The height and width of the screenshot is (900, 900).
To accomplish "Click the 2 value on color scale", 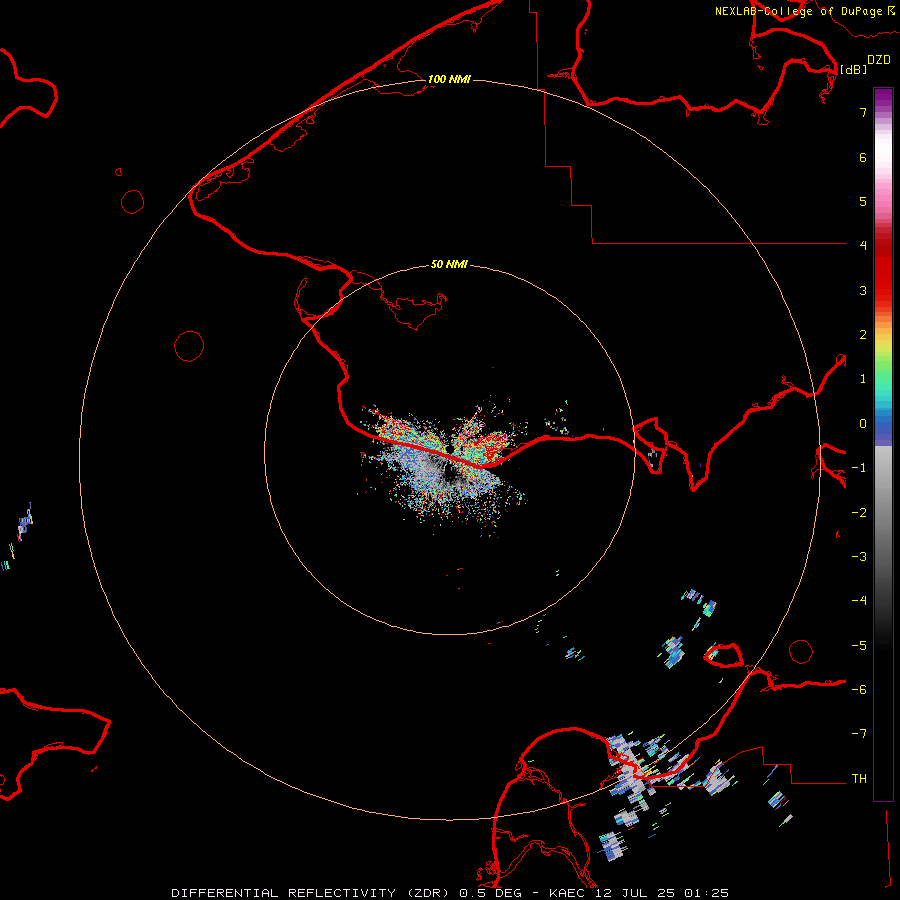I will (863, 335).
